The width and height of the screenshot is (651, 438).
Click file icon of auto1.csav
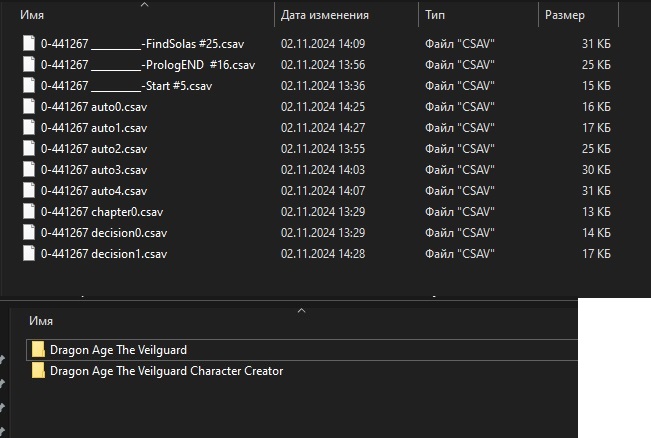tap(29, 127)
